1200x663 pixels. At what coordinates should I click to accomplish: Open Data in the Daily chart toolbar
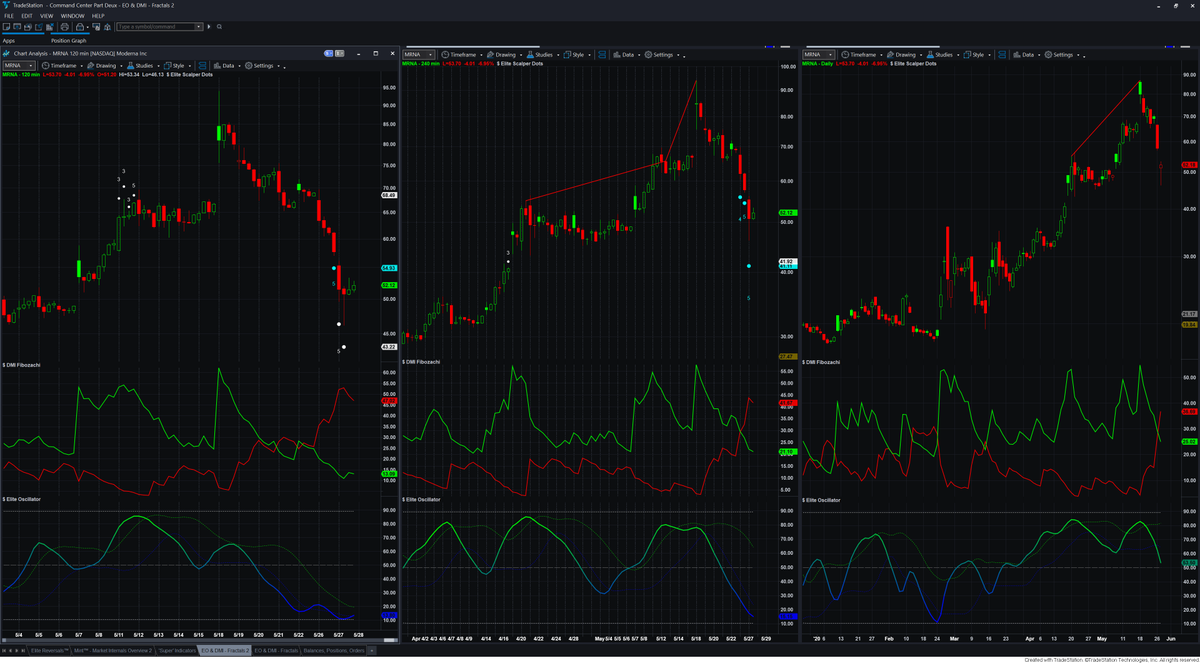click(1024, 55)
